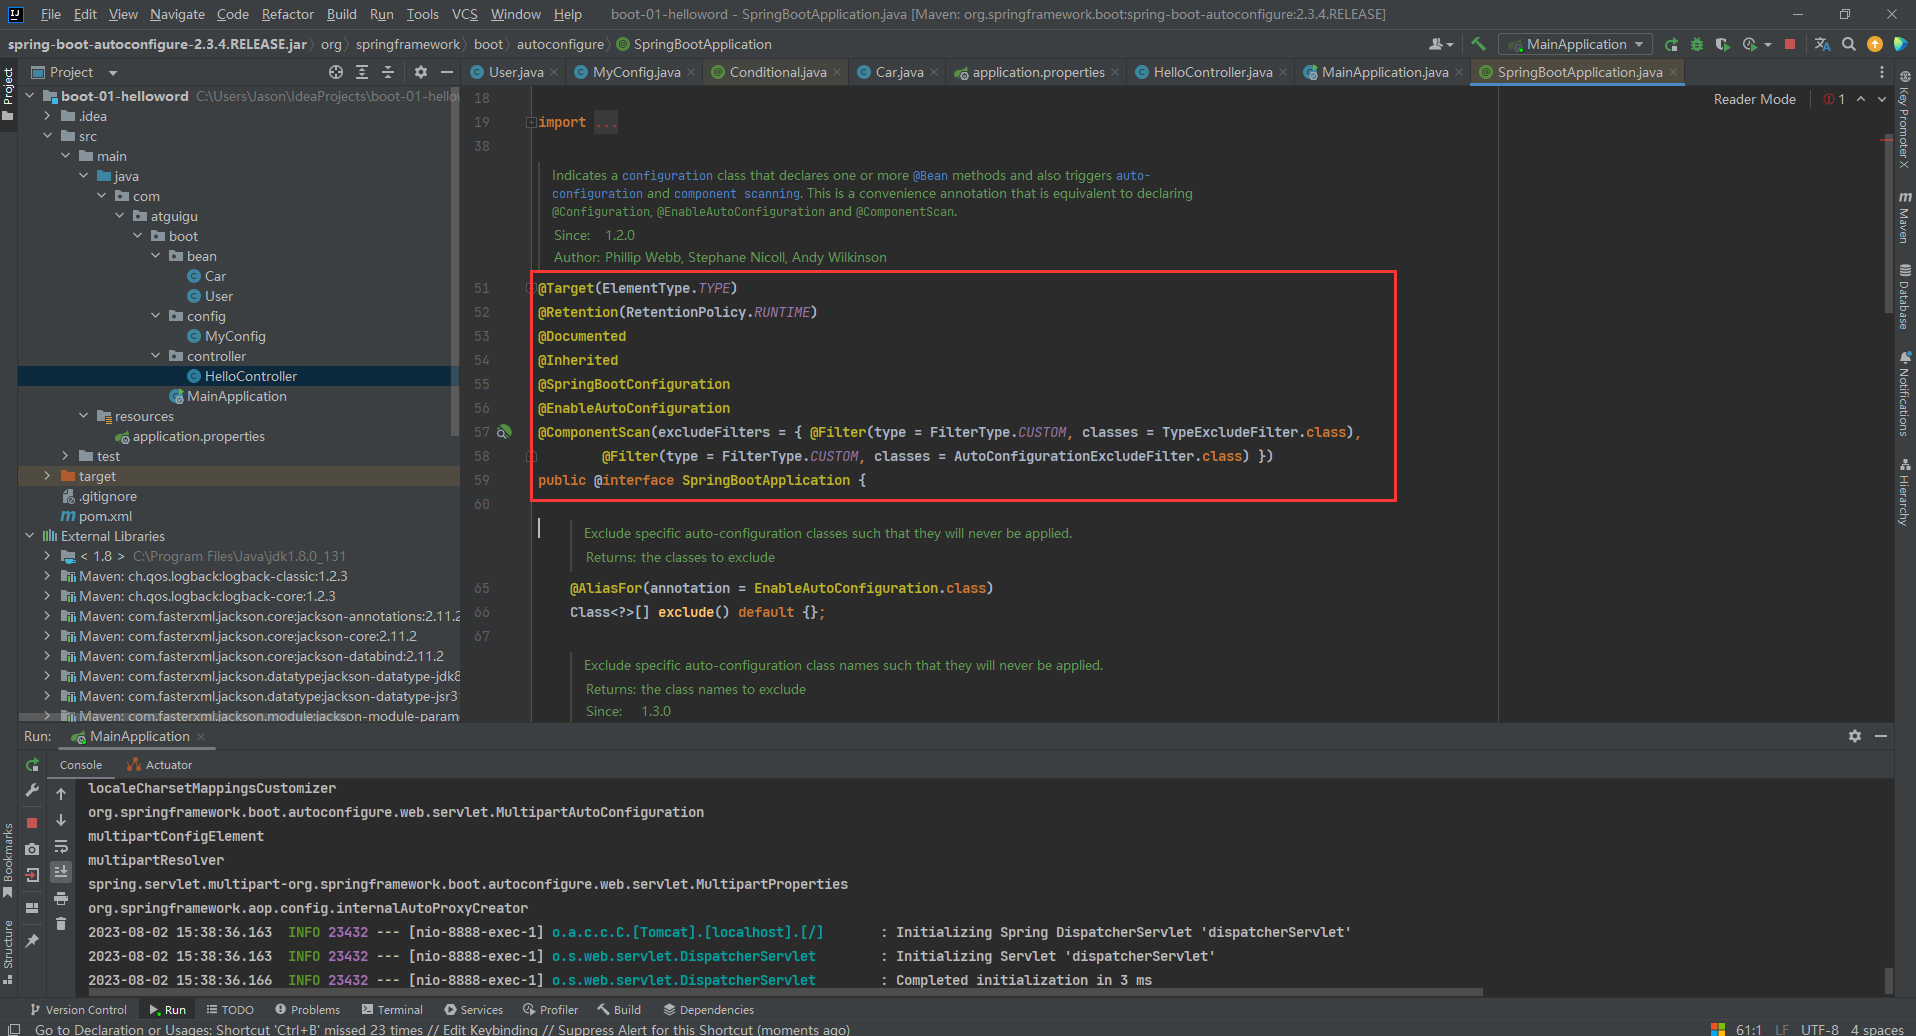Click the camera icon for thread dump

tap(32, 849)
